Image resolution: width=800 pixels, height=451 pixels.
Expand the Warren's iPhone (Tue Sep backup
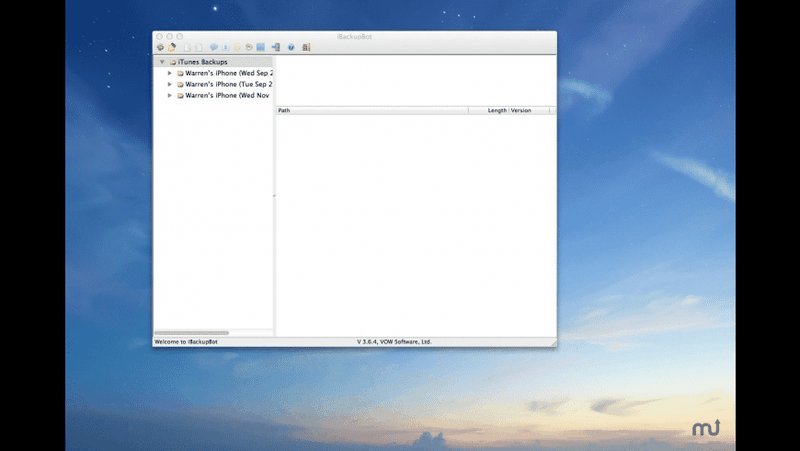170,84
